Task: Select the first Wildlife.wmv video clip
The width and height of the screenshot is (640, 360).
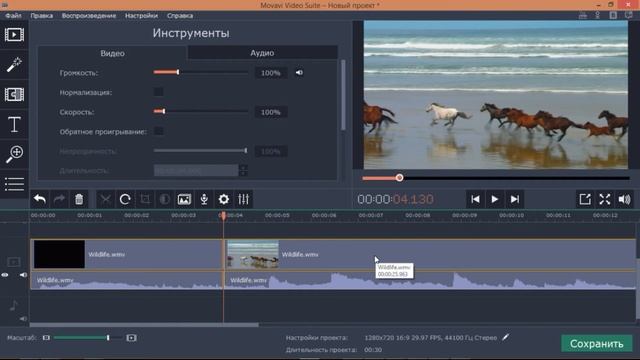Action: (x=127, y=254)
